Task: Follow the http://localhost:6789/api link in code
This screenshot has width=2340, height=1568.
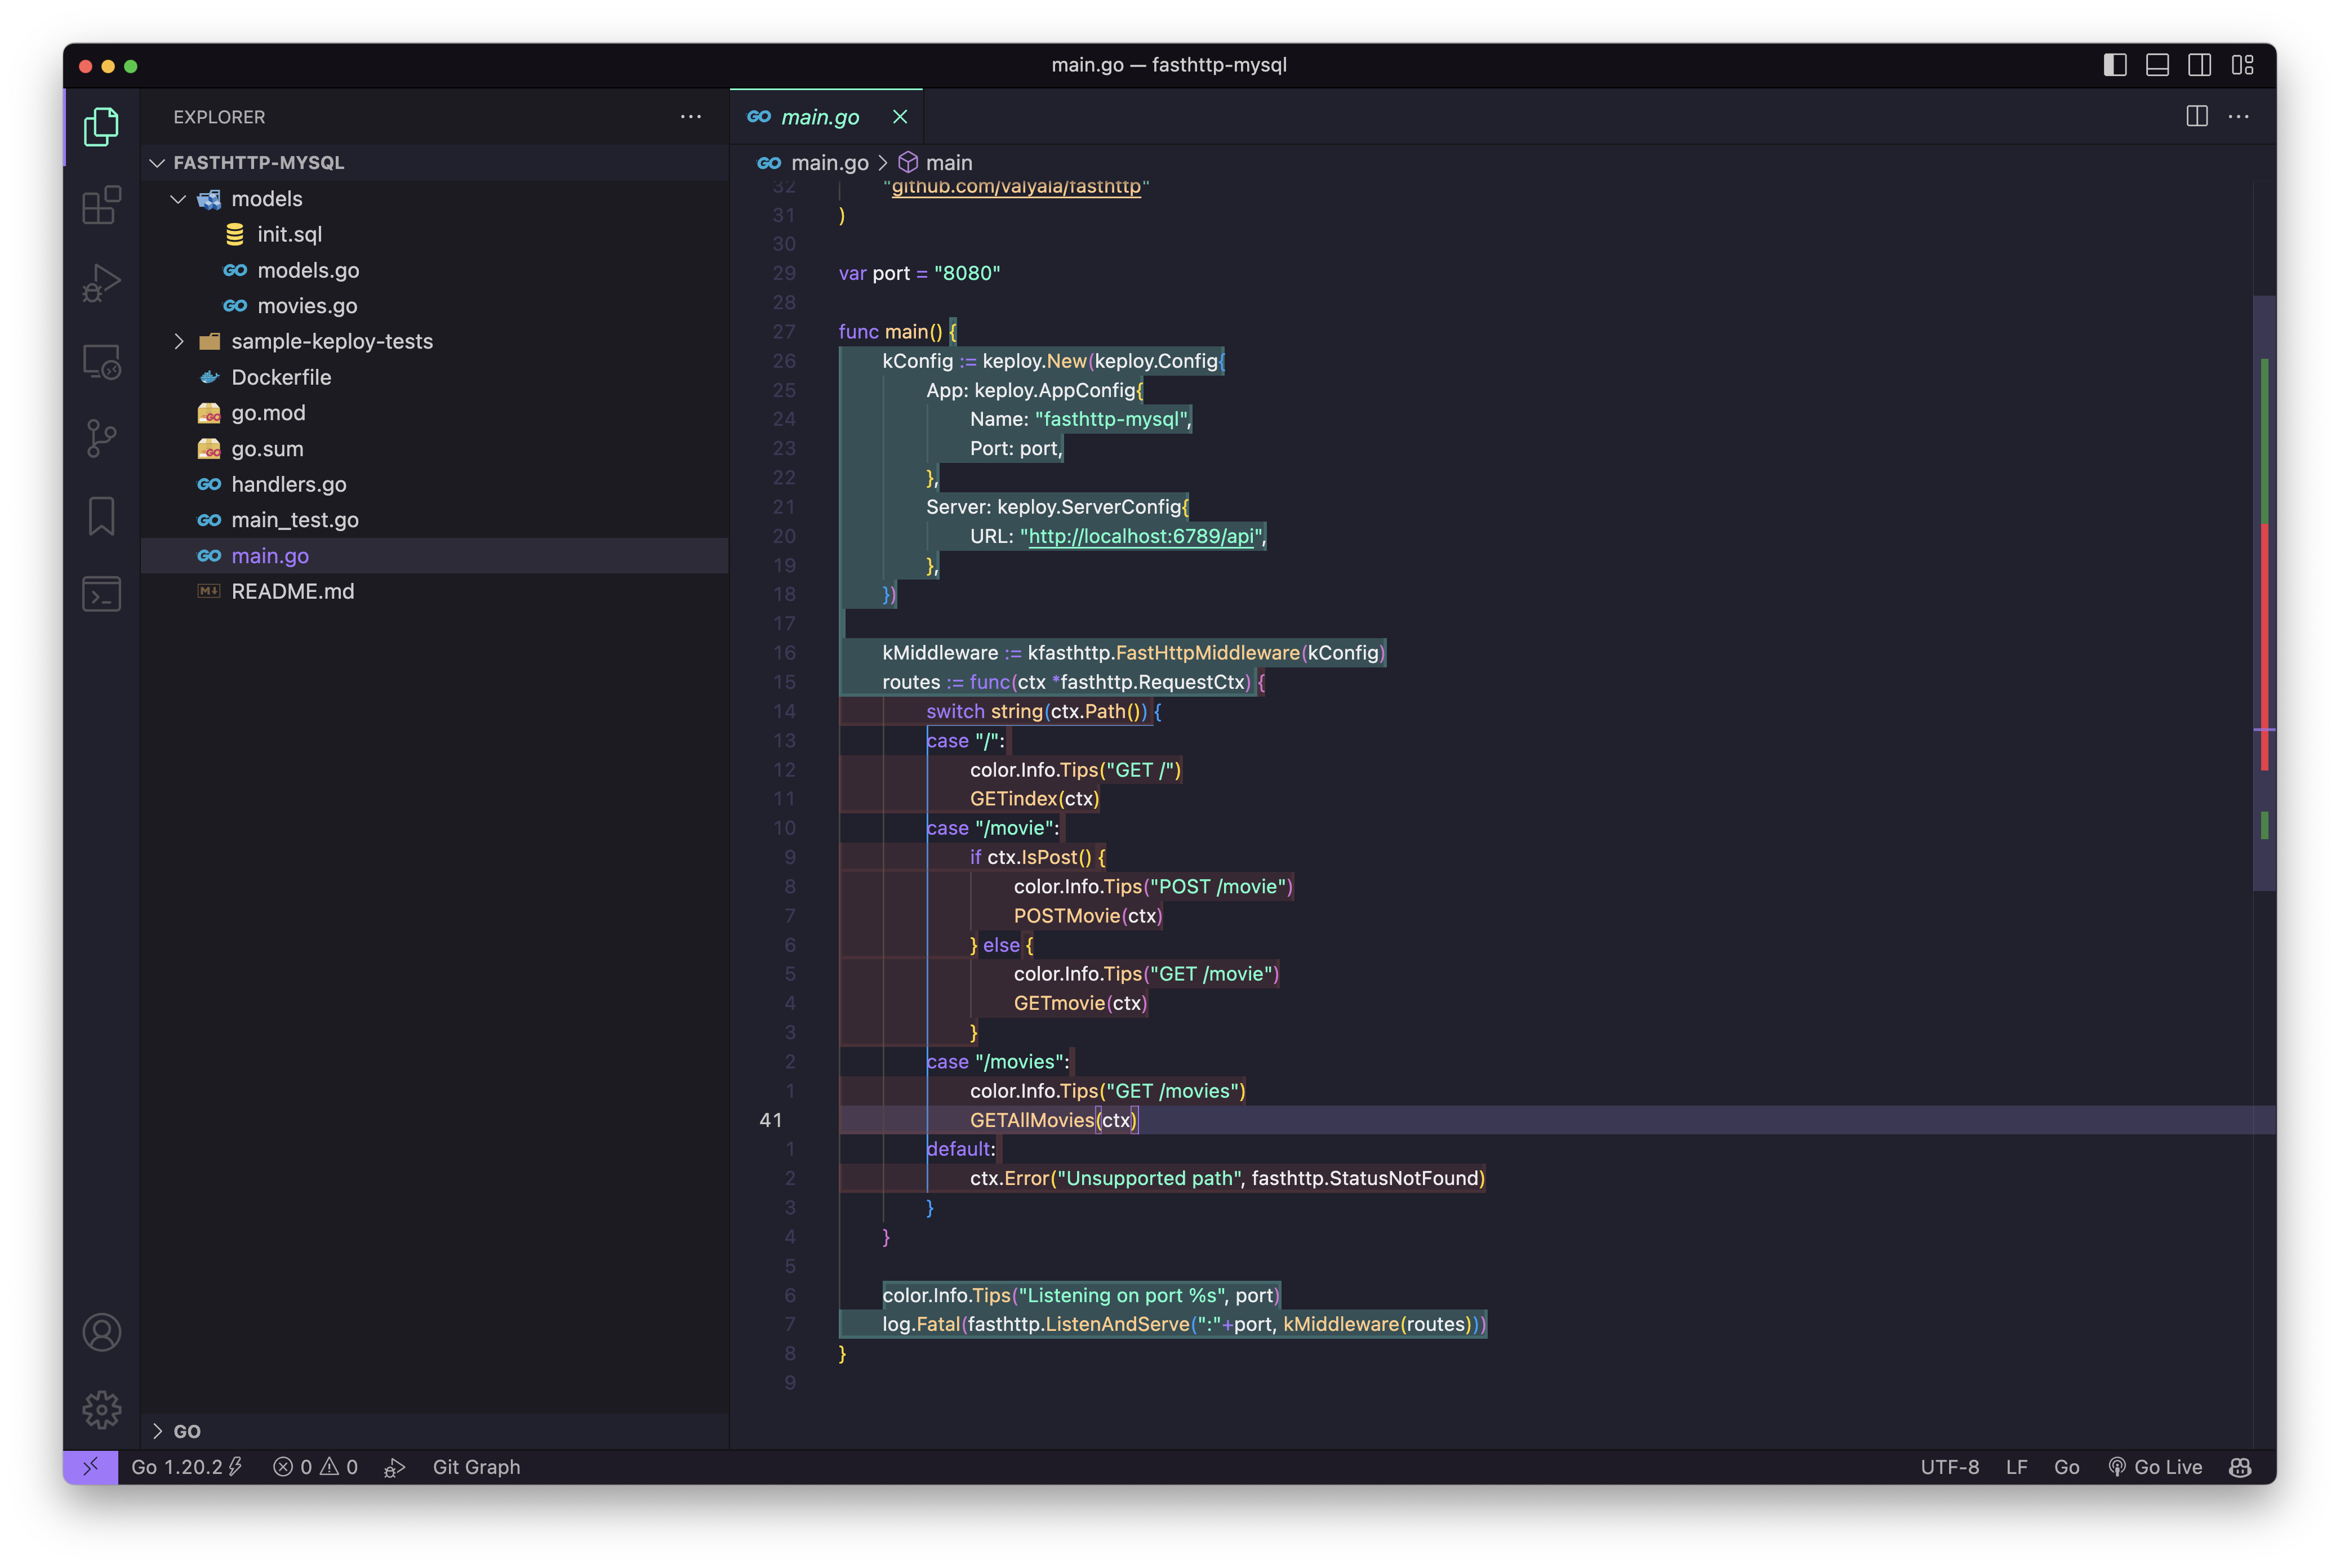Action: coord(1140,536)
